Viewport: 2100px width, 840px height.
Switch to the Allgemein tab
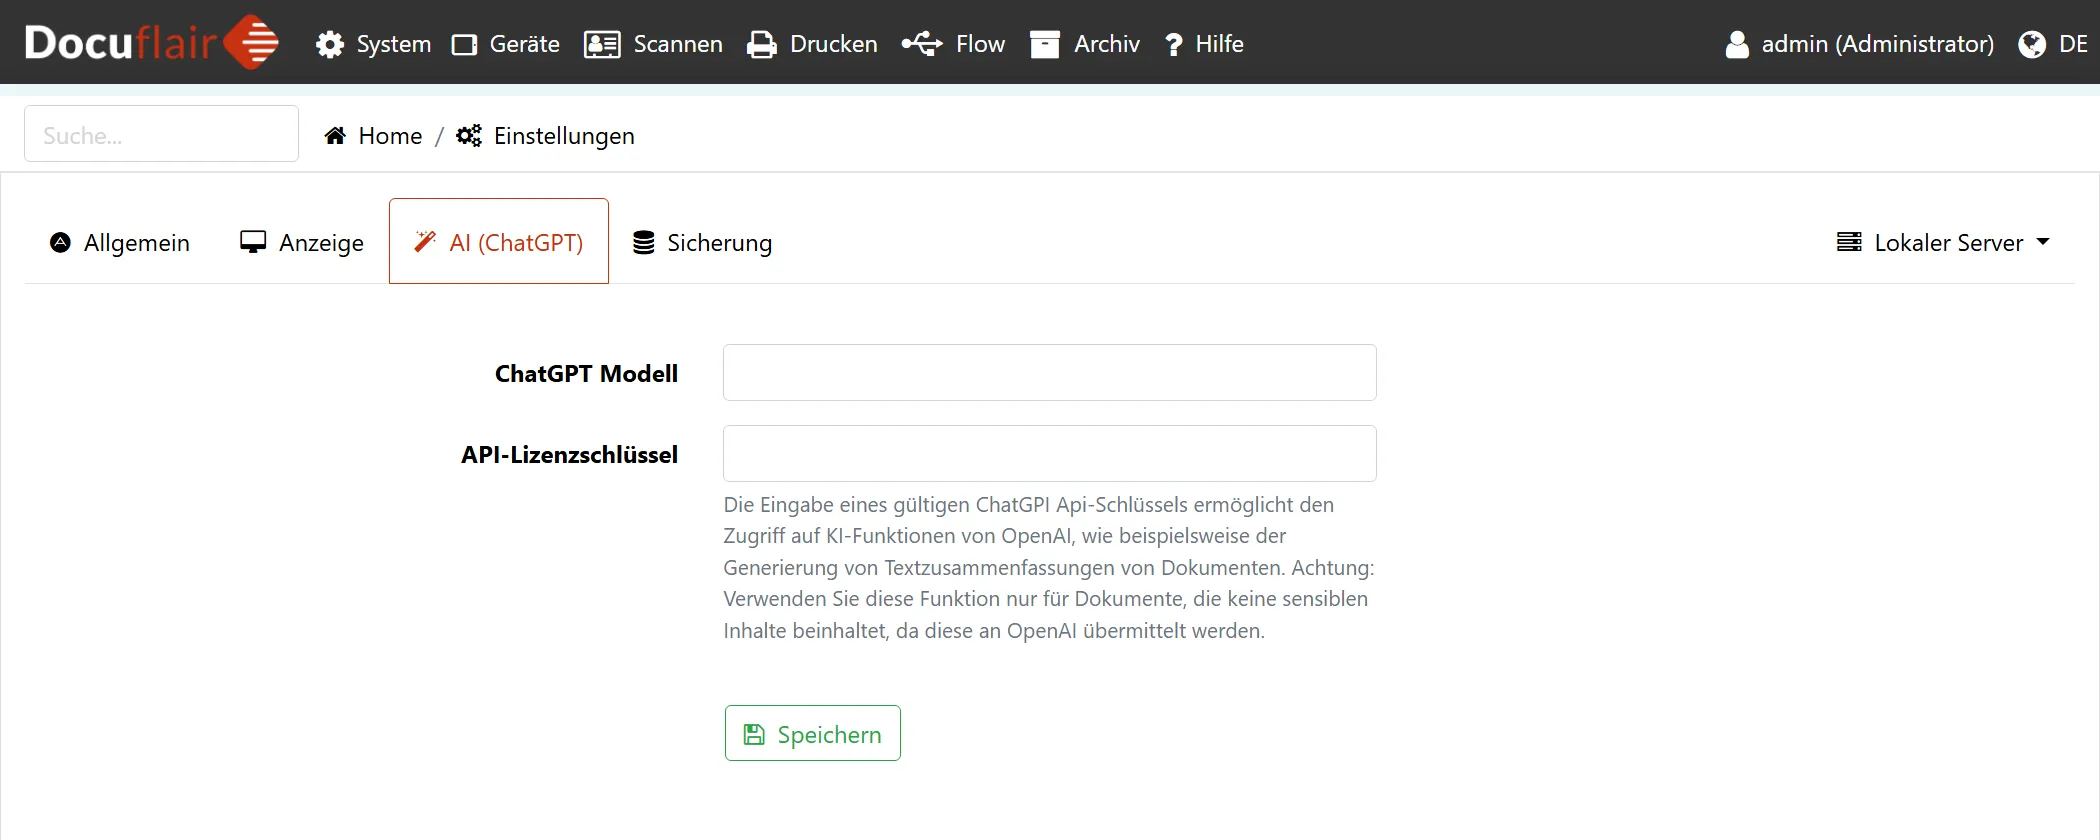[120, 243]
